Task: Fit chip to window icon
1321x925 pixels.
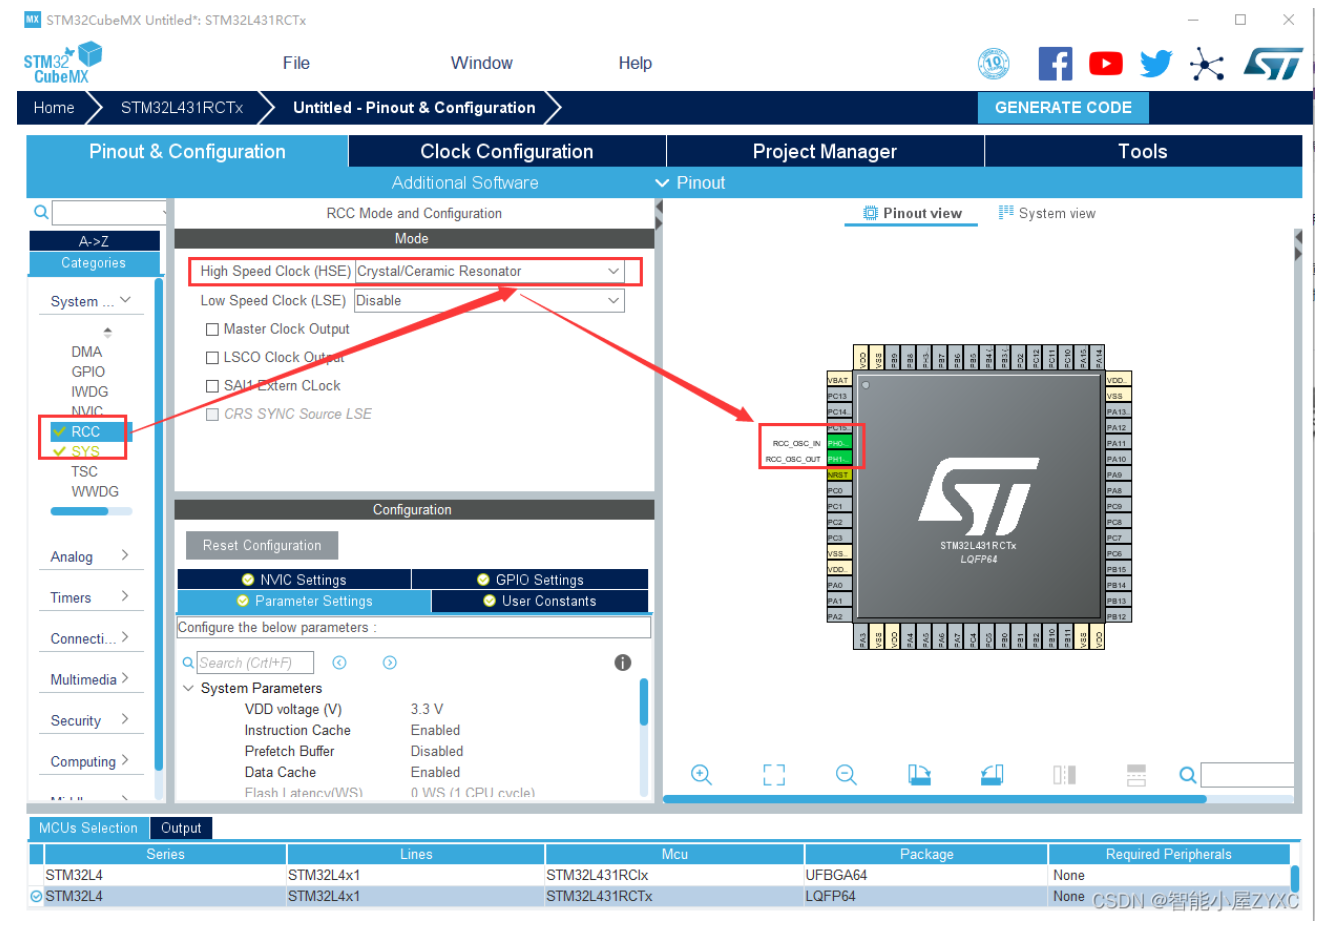Action: [774, 775]
